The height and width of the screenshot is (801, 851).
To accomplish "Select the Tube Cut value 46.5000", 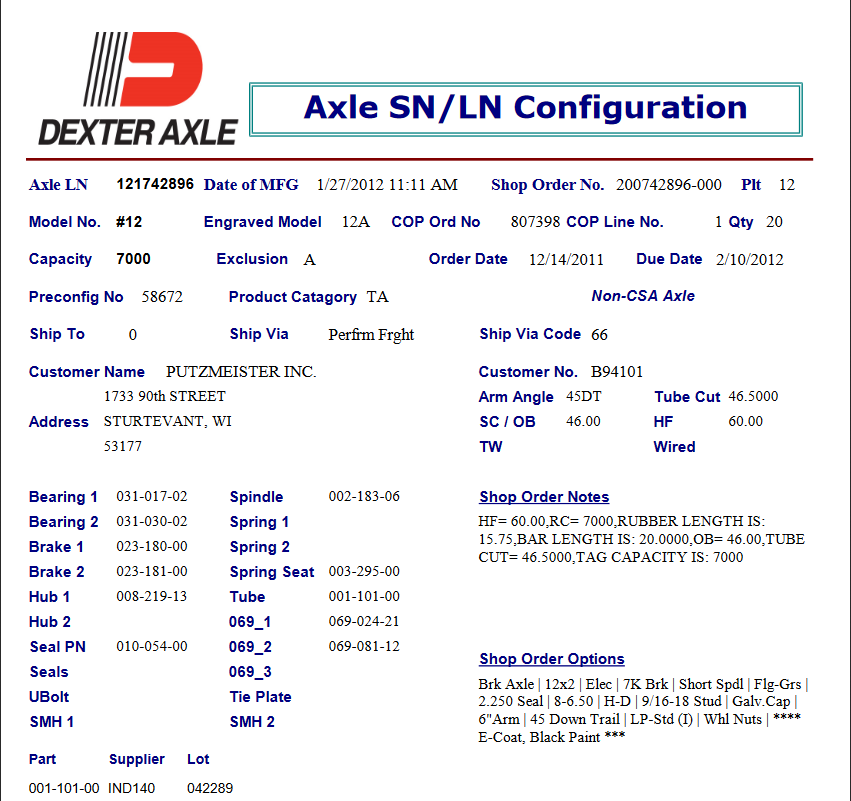I will 753,397.
